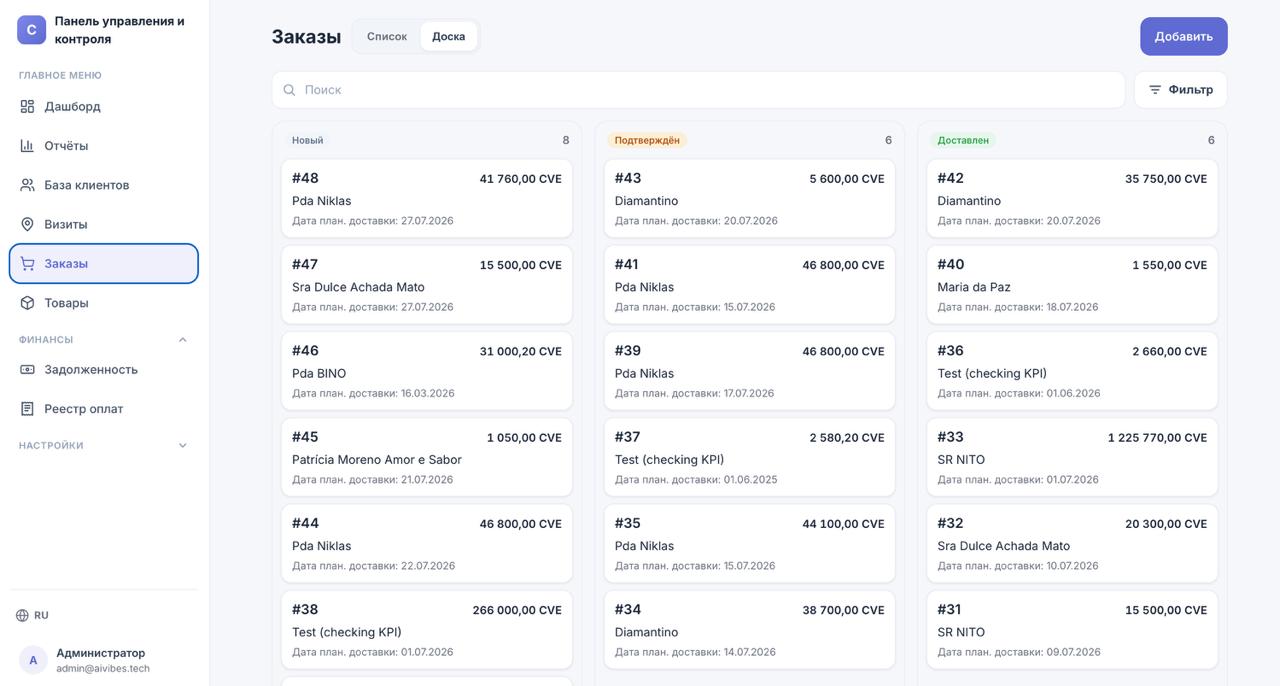
Task: Click the Заказы shopping cart icon
Action: coord(27,264)
